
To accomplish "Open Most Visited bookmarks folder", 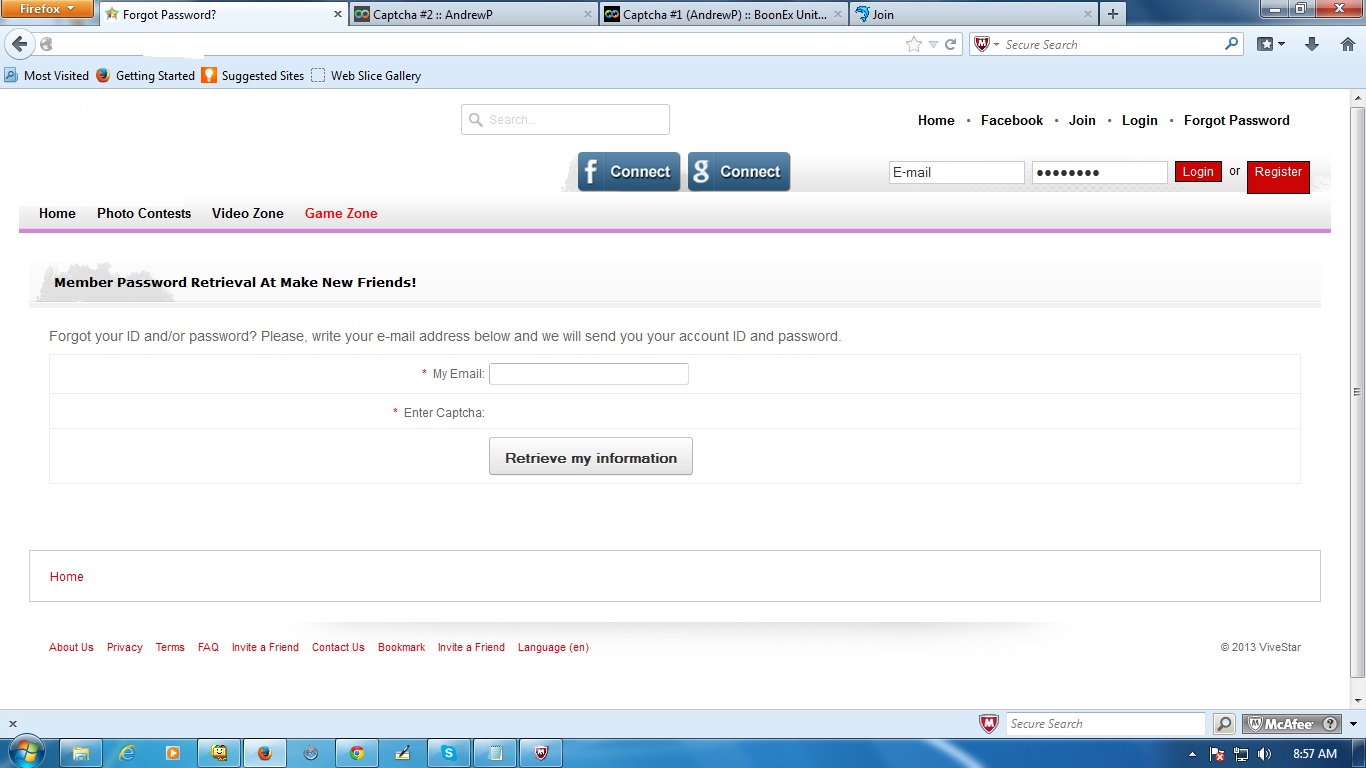I will 47,76.
